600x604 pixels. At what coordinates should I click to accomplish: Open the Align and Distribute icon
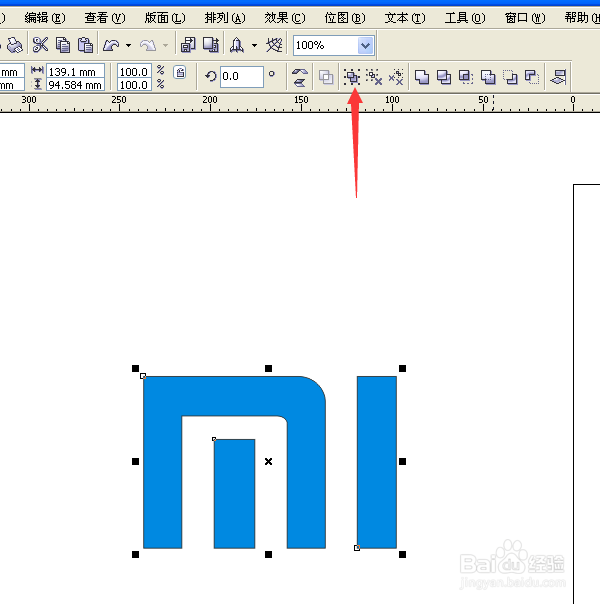tap(558, 77)
